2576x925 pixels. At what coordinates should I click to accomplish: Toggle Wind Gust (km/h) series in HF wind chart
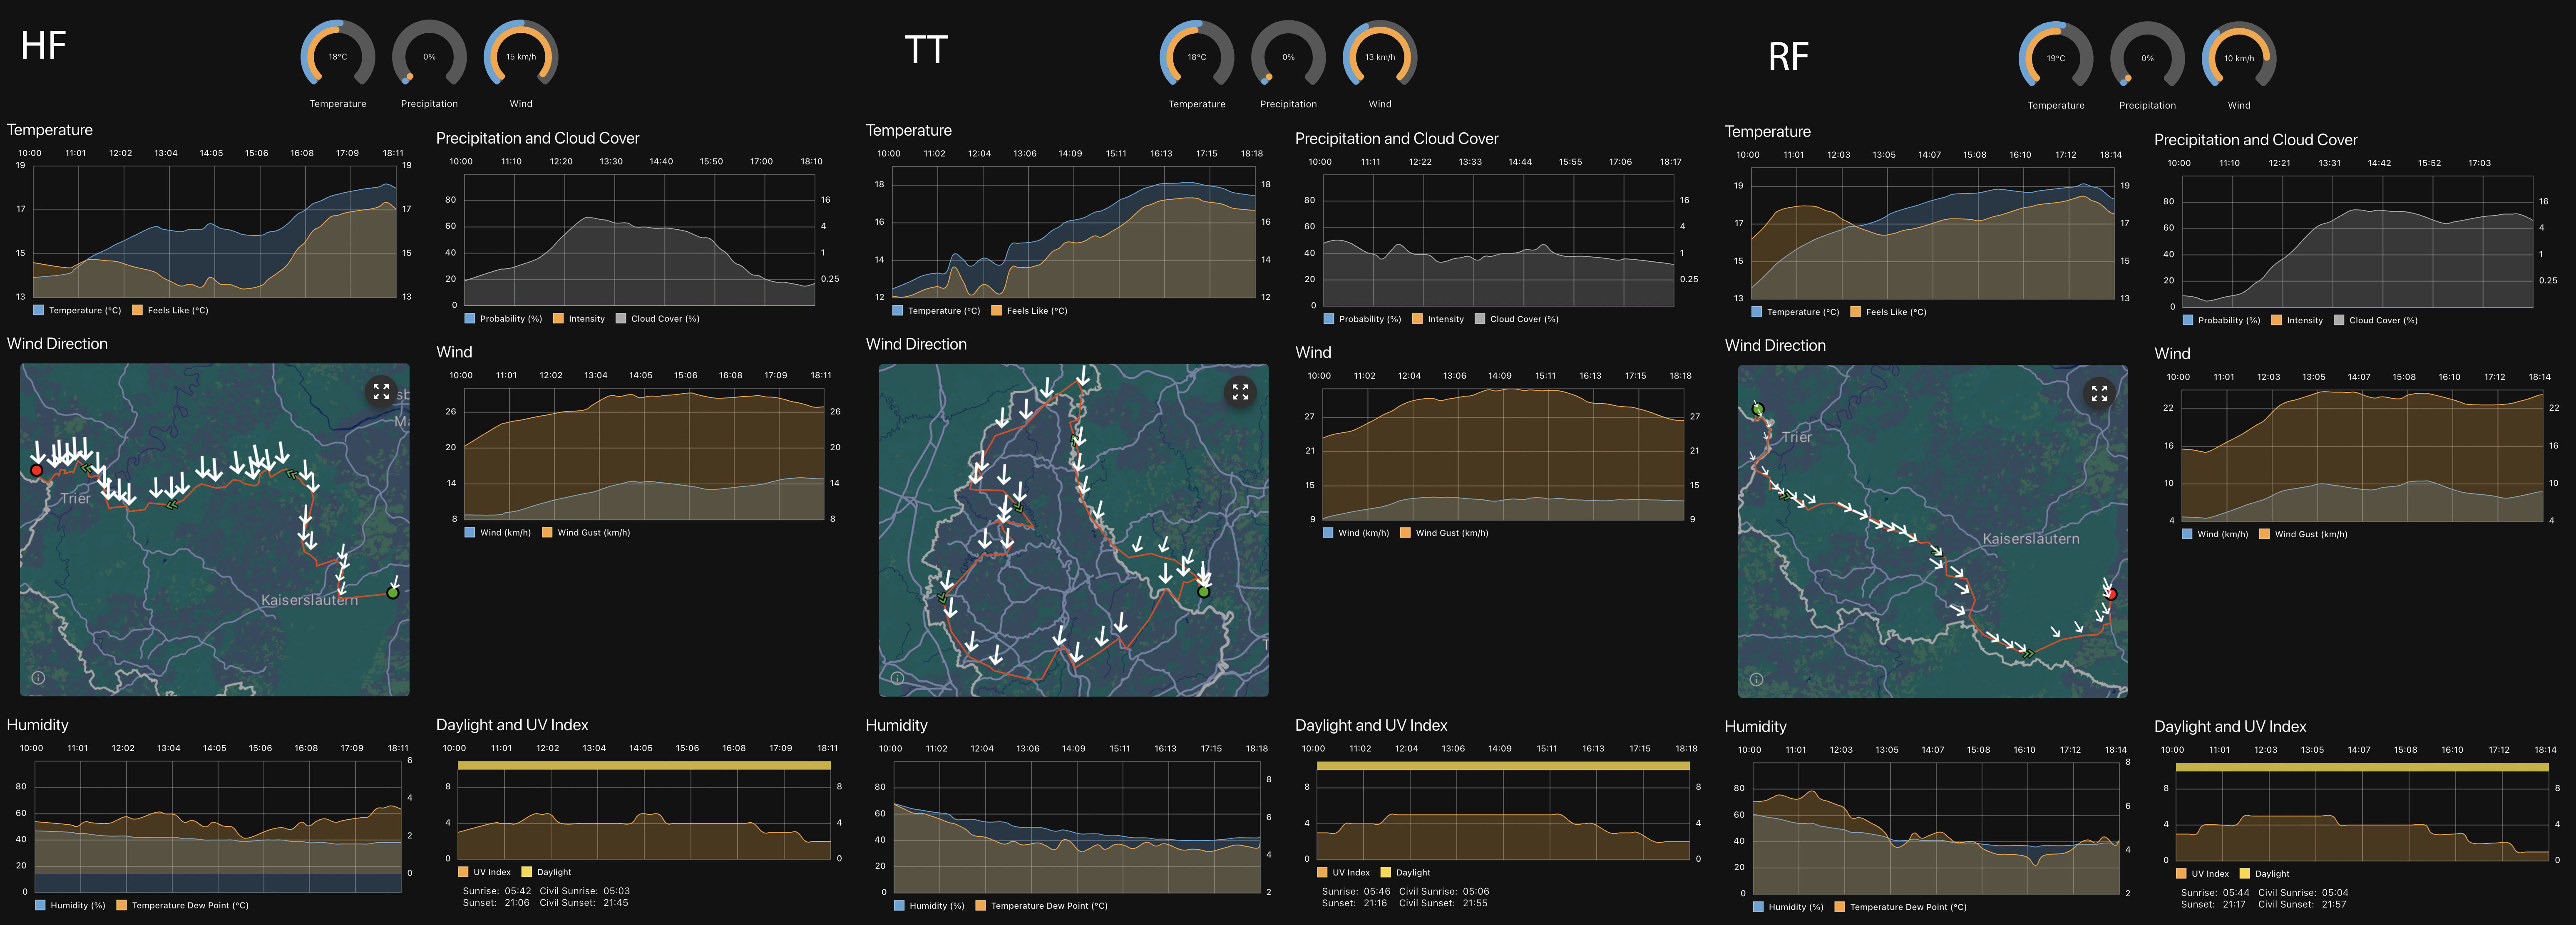click(586, 533)
